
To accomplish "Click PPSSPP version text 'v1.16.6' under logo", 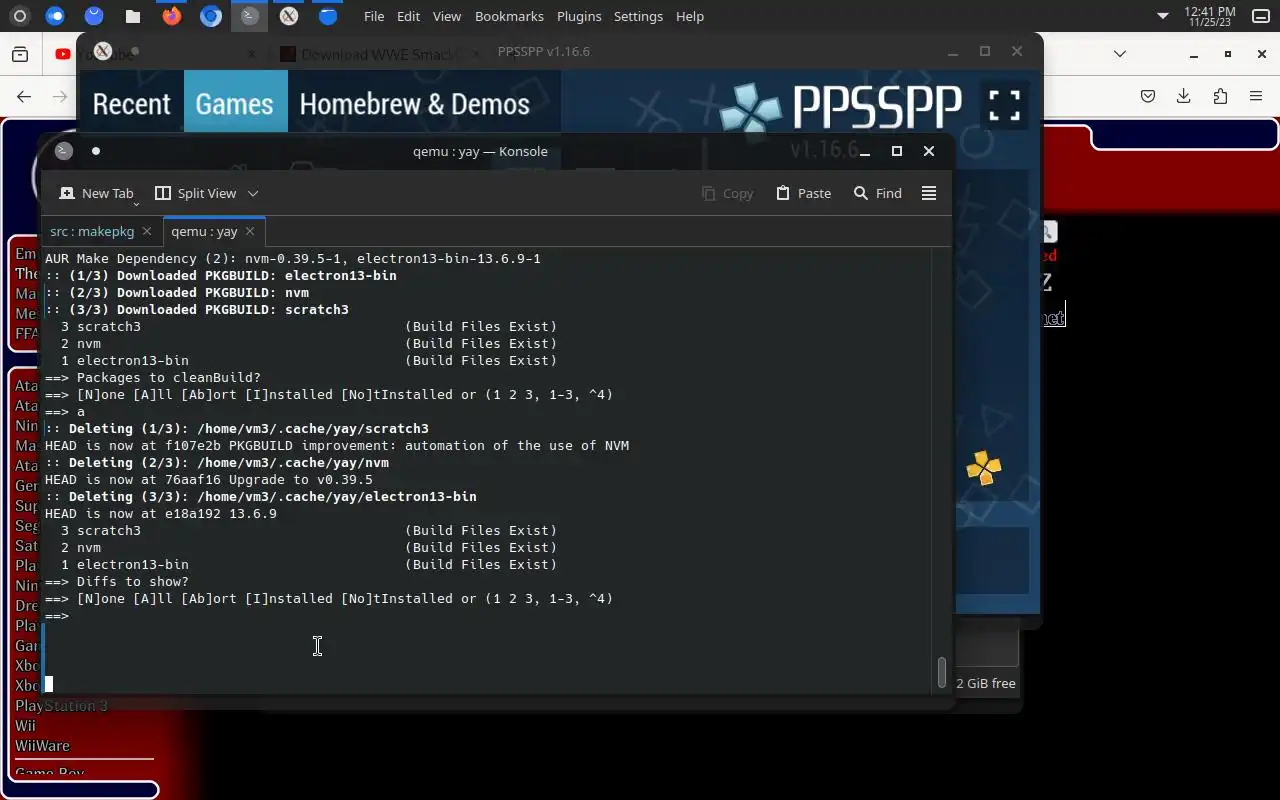I will pyautogui.click(x=824, y=150).
